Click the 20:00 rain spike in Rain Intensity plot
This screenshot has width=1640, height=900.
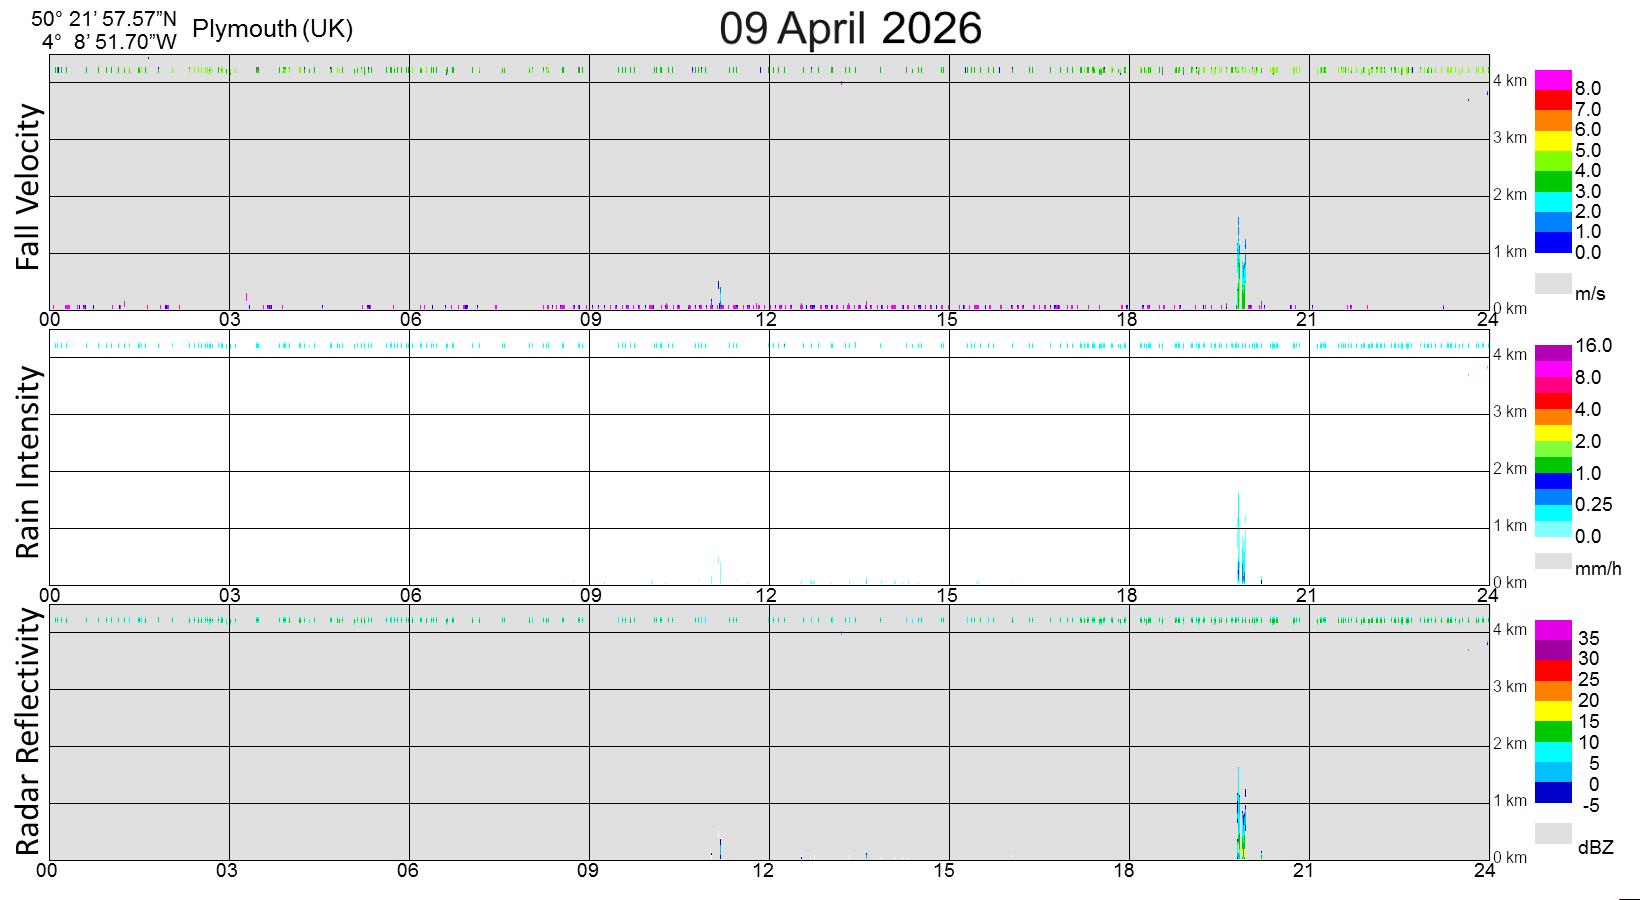1240,538
